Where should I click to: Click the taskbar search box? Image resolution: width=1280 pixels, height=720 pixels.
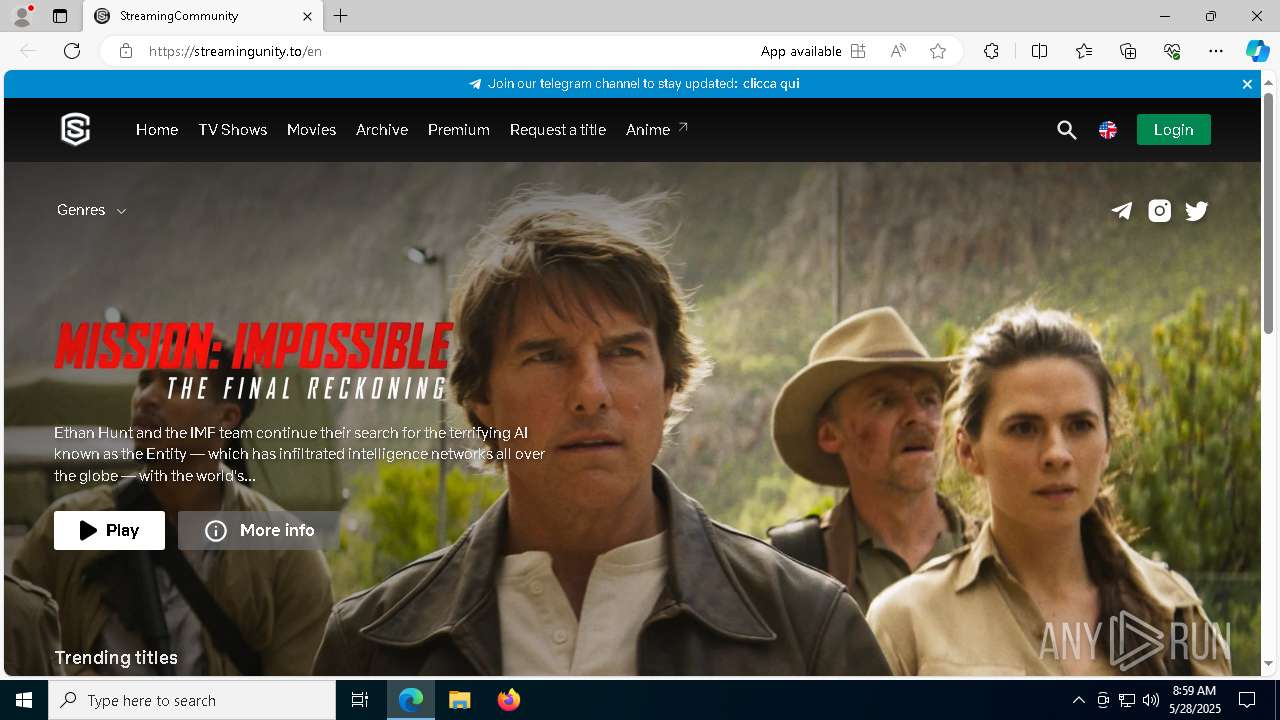192,700
